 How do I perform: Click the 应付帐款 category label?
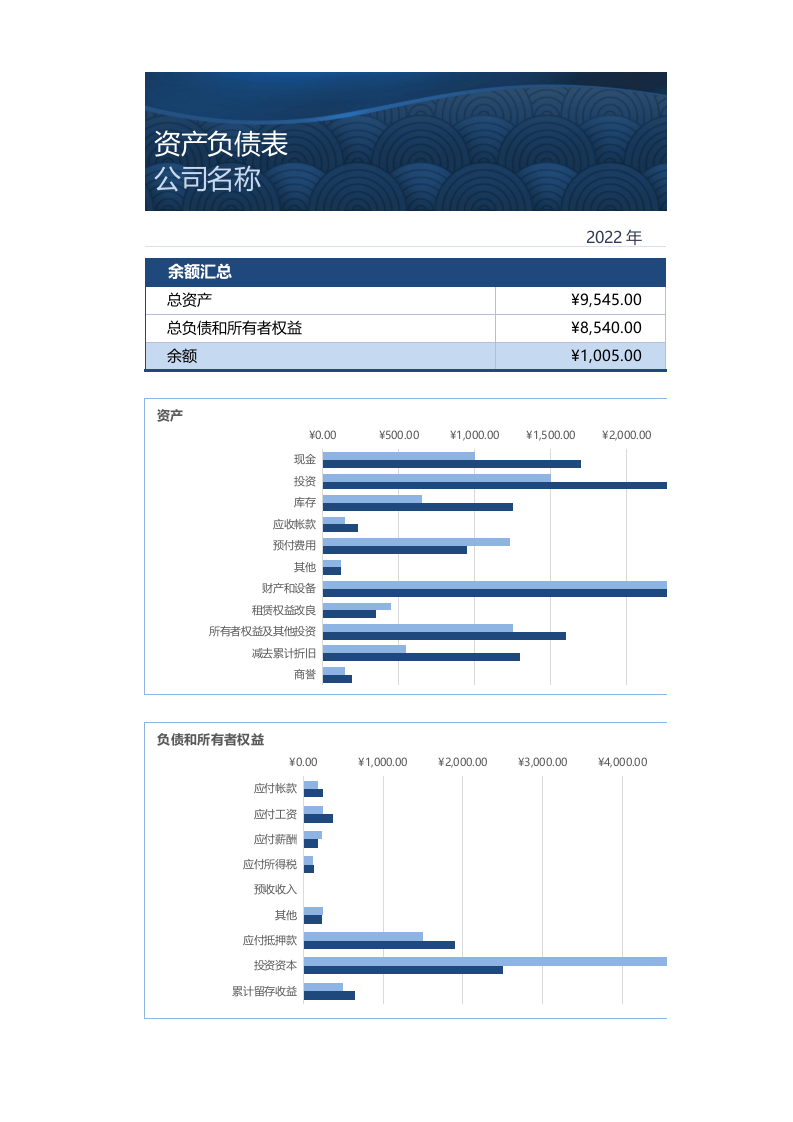pyautogui.click(x=275, y=789)
